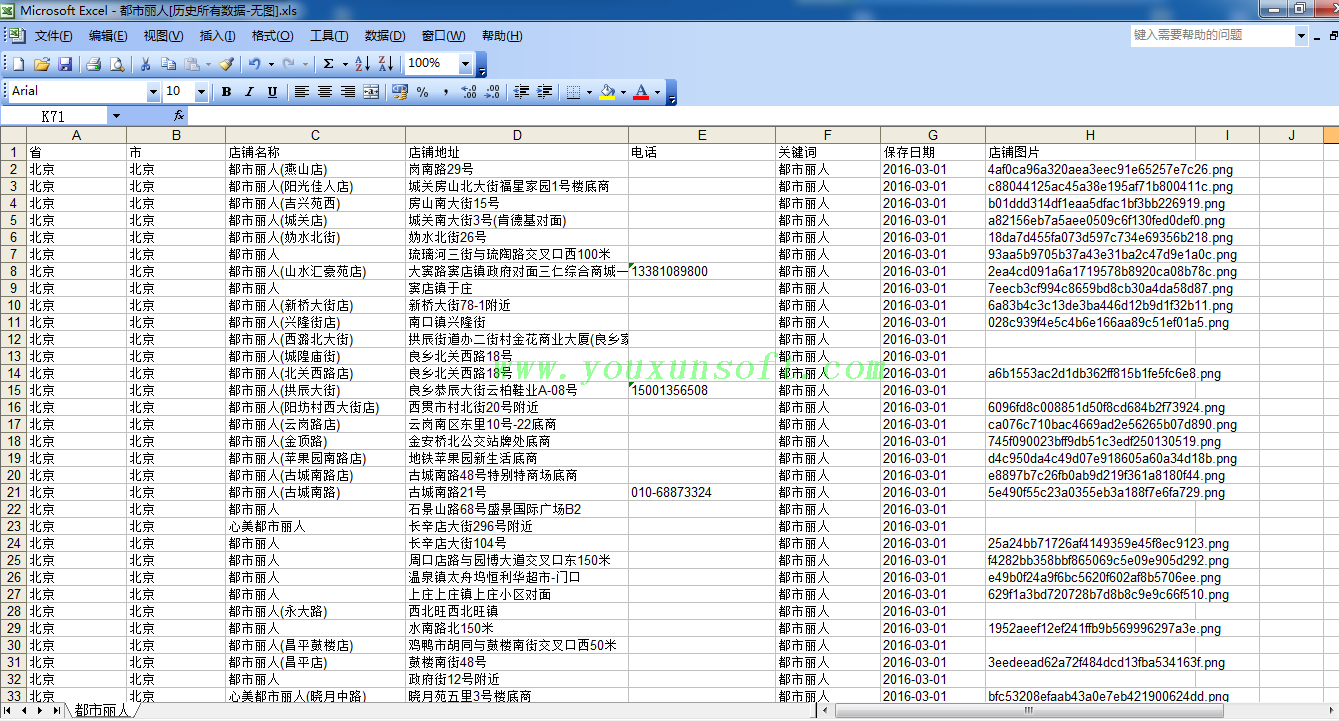This screenshot has height=721, width=1339.
Task: Click the Borders icon
Action: click(x=572, y=92)
